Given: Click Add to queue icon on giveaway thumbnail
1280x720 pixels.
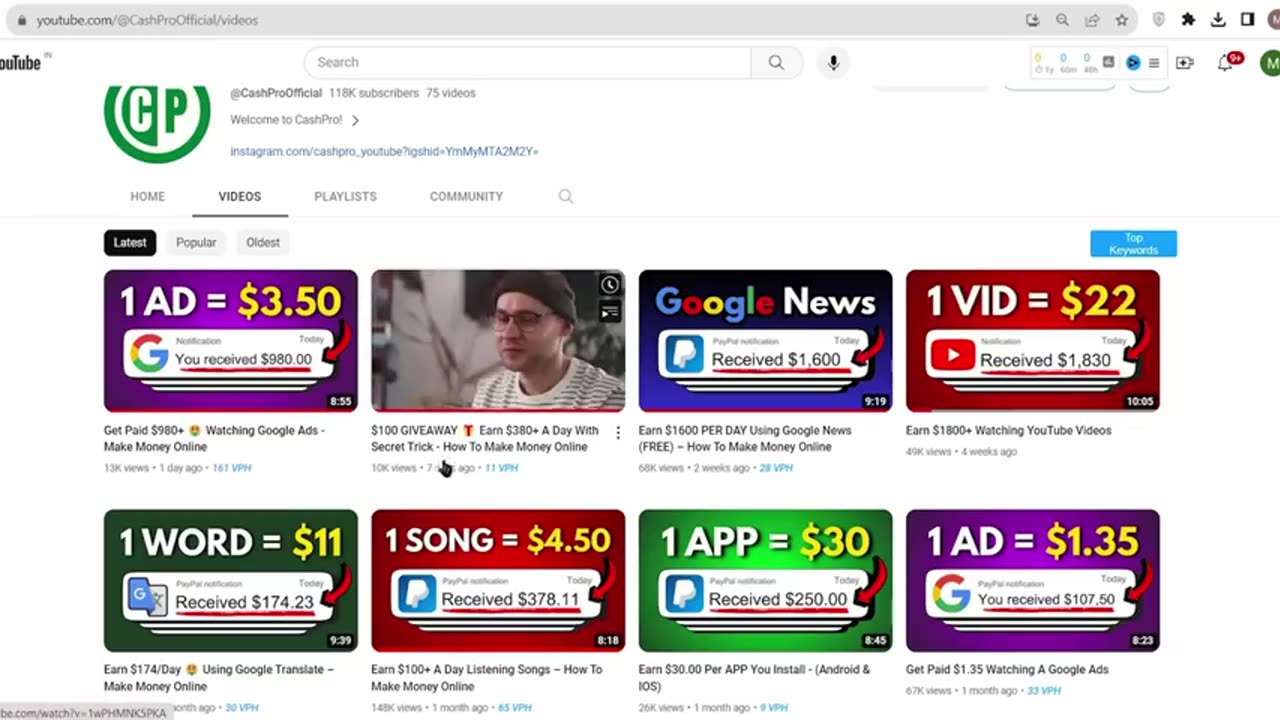Looking at the screenshot, I should tap(609, 313).
